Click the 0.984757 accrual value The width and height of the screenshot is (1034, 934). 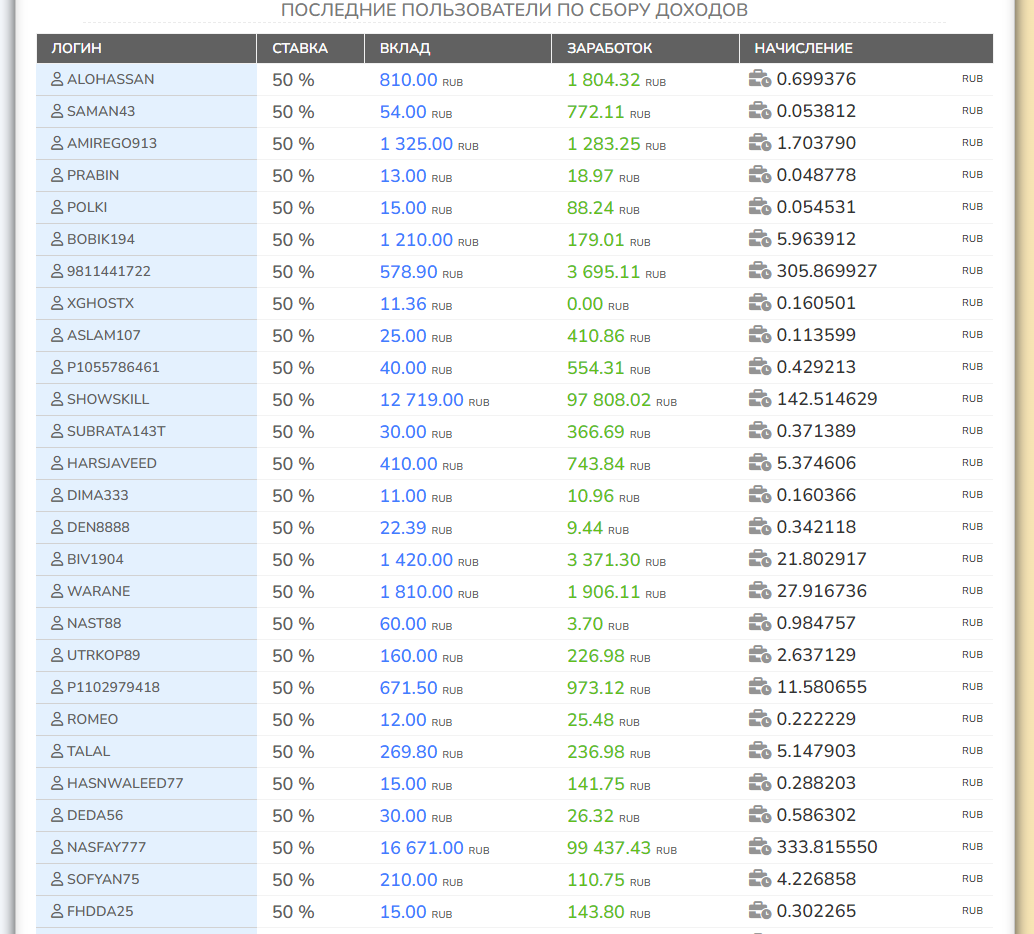coord(816,623)
